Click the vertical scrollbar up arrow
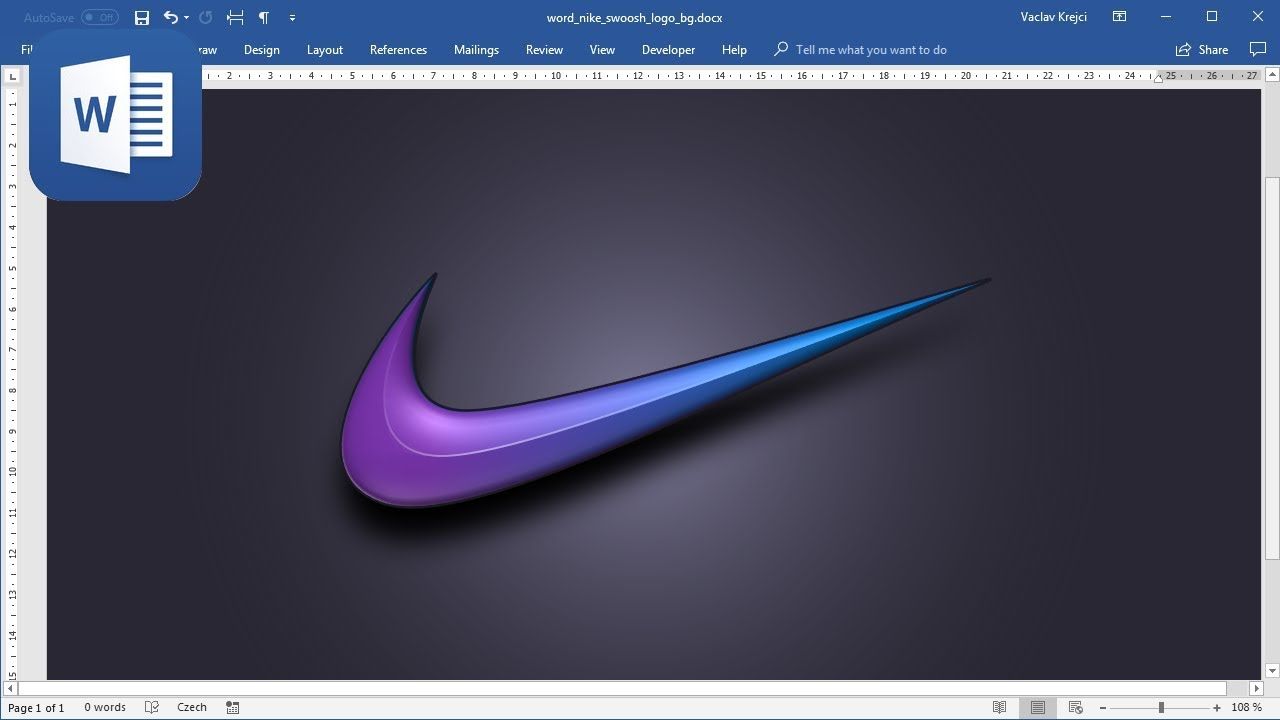The width and height of the screenshot is (1280, 720). point(1272,76)
